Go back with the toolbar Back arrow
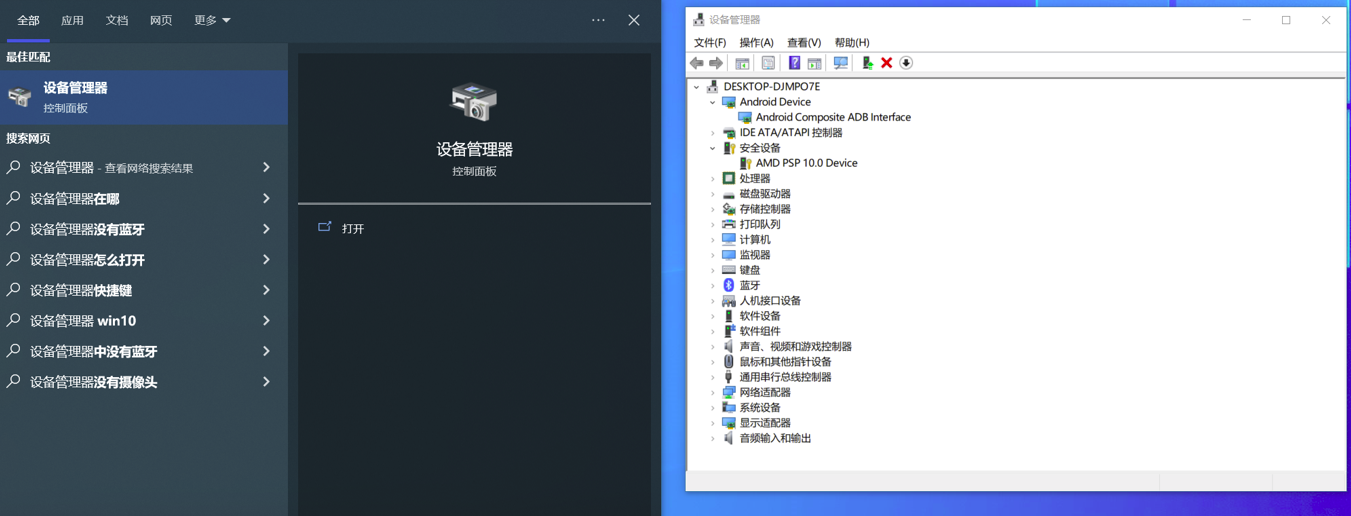The height and width of the screenshot is (516, 1351). click(x=697, y=63)
